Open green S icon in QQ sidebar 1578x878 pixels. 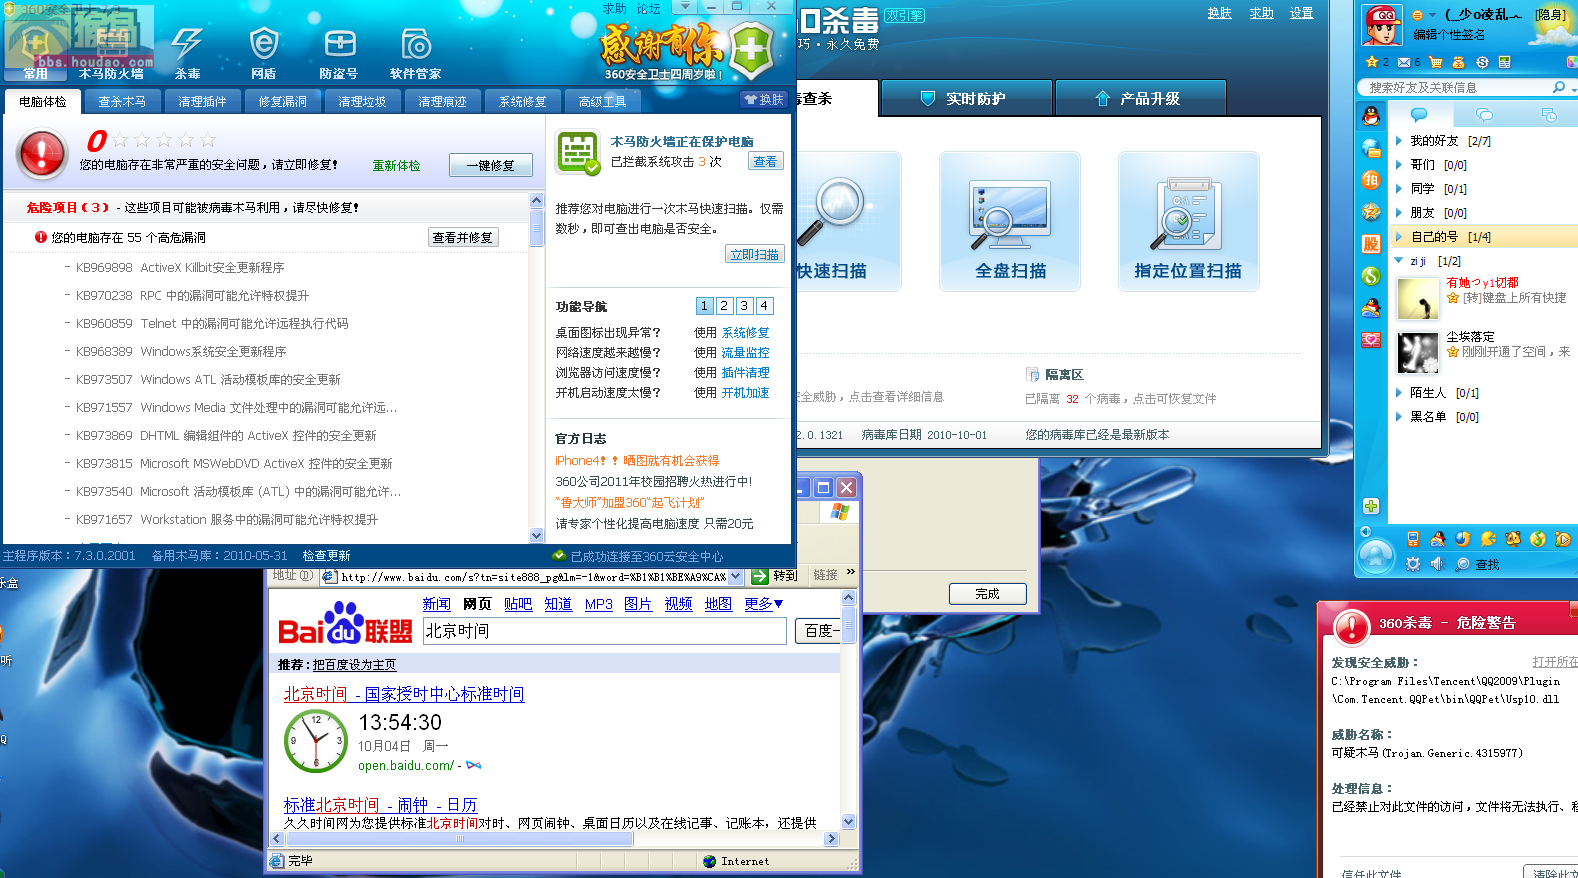tap(1371, 276)
